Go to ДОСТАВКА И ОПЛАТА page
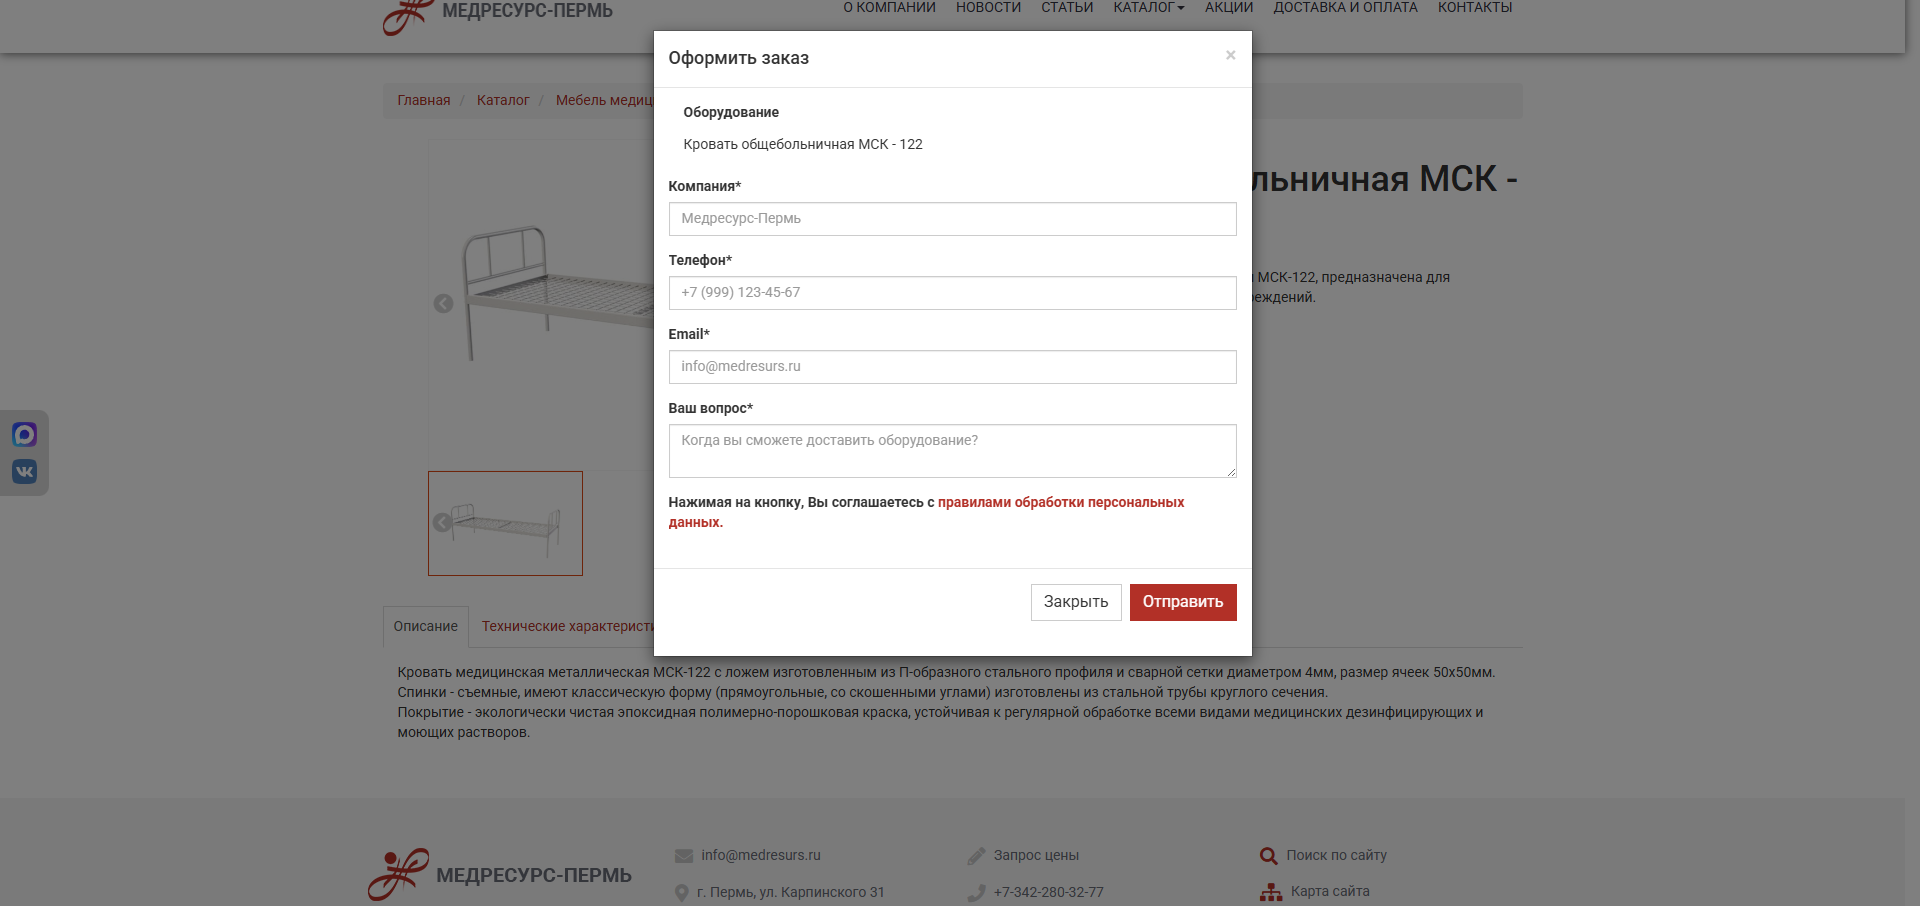This screenshot has width=1920, height=906. [x=1345, y=8]
